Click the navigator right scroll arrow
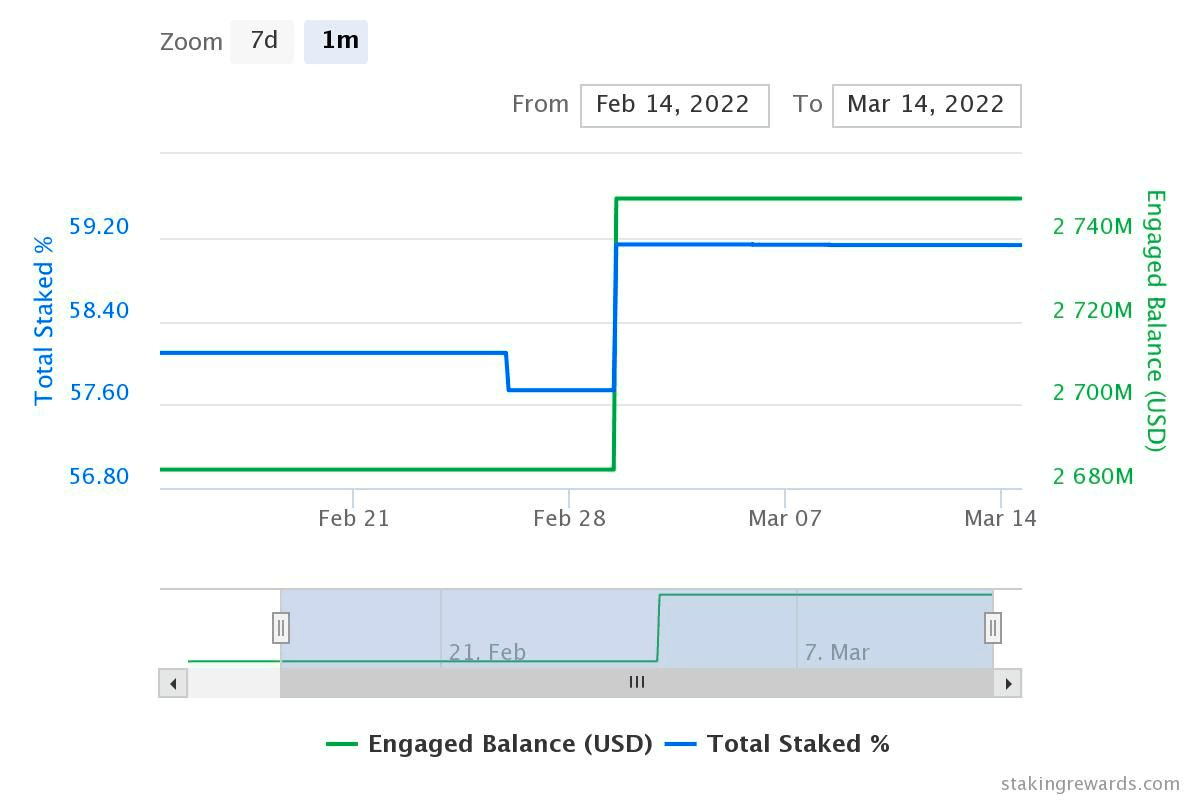 [1007, 683]
